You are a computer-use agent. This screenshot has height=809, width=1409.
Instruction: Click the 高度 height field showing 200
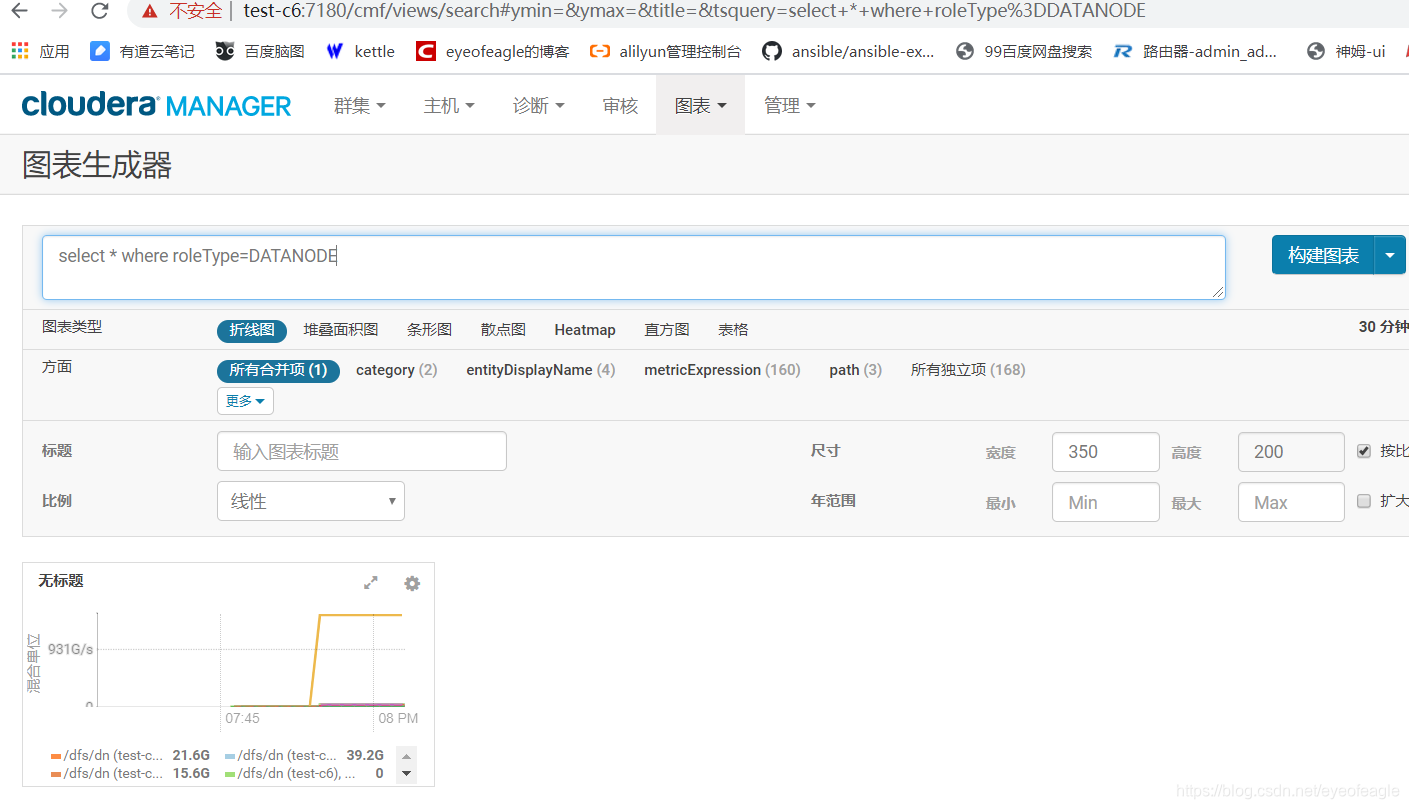click(x=1292, y=452)
